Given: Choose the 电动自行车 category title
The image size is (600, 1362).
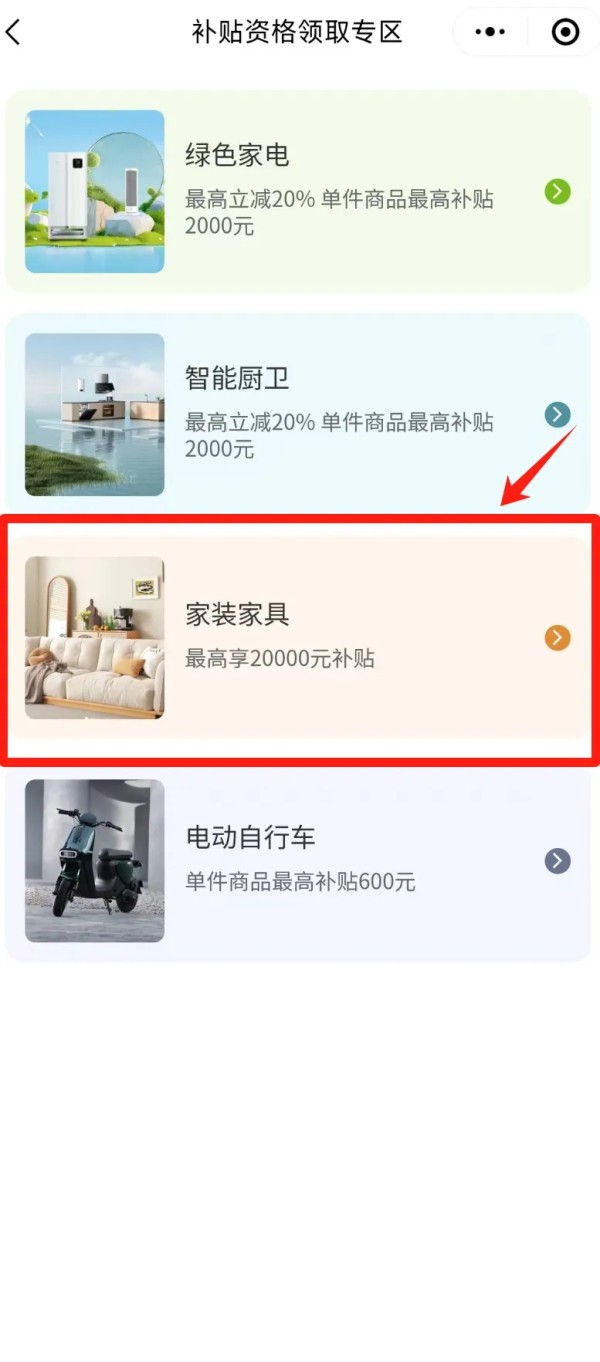Looking at the screenshot, I should (x=250, y=836).
